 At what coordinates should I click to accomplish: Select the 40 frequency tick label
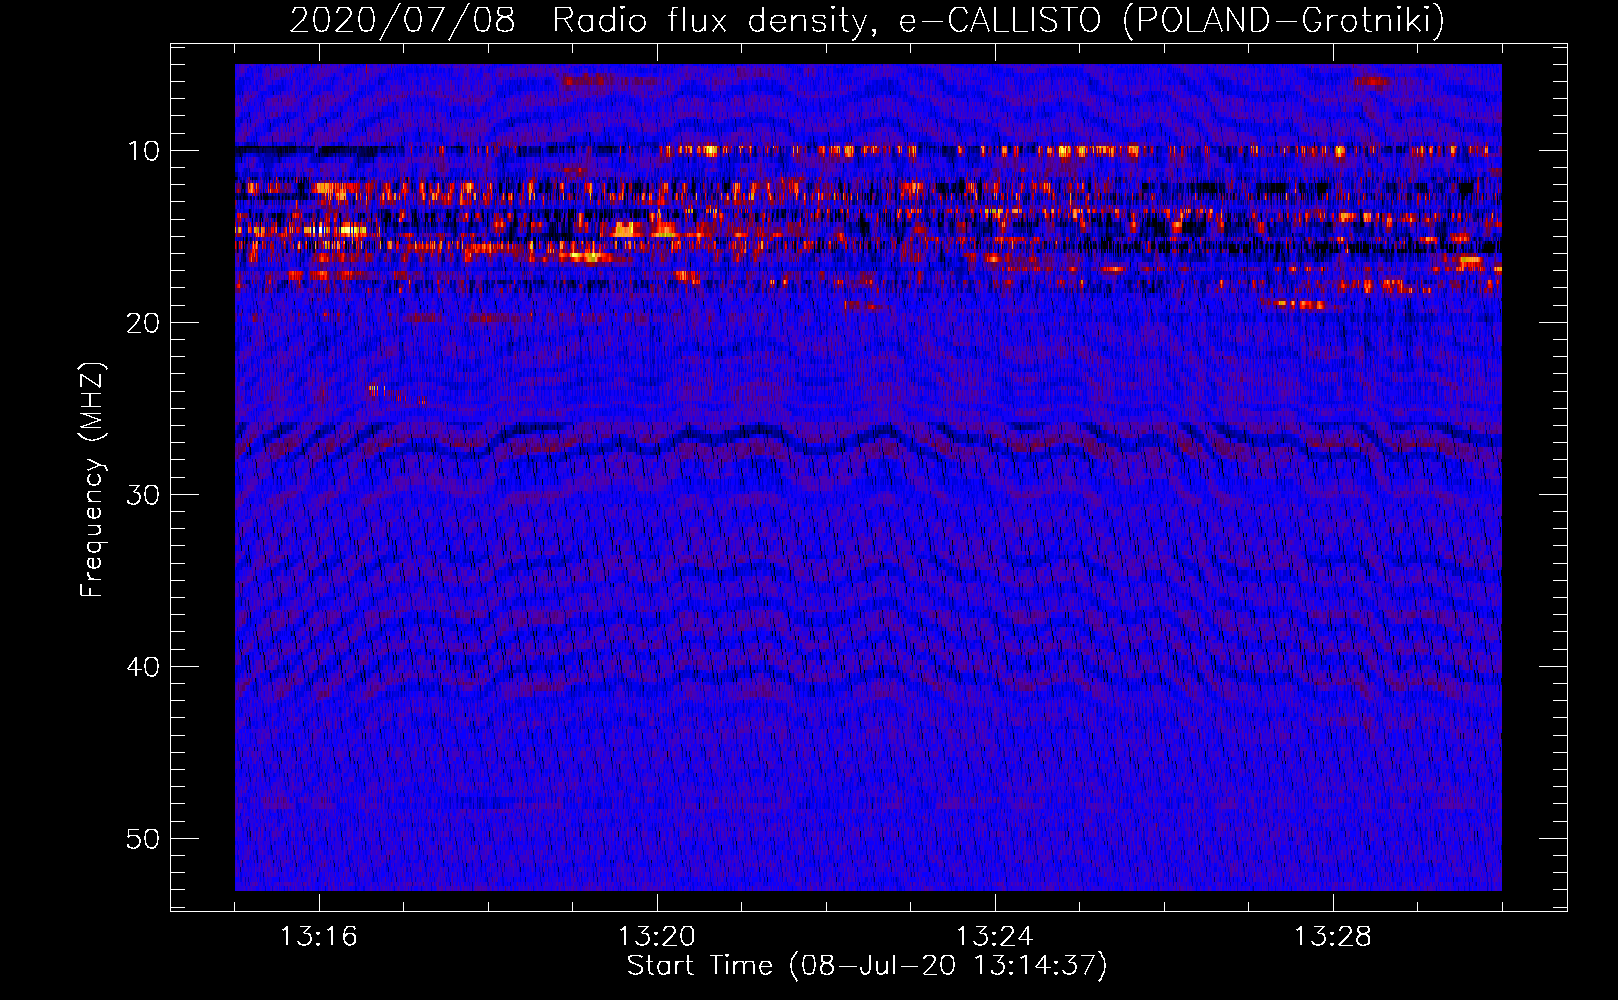[x=143, y=667]
